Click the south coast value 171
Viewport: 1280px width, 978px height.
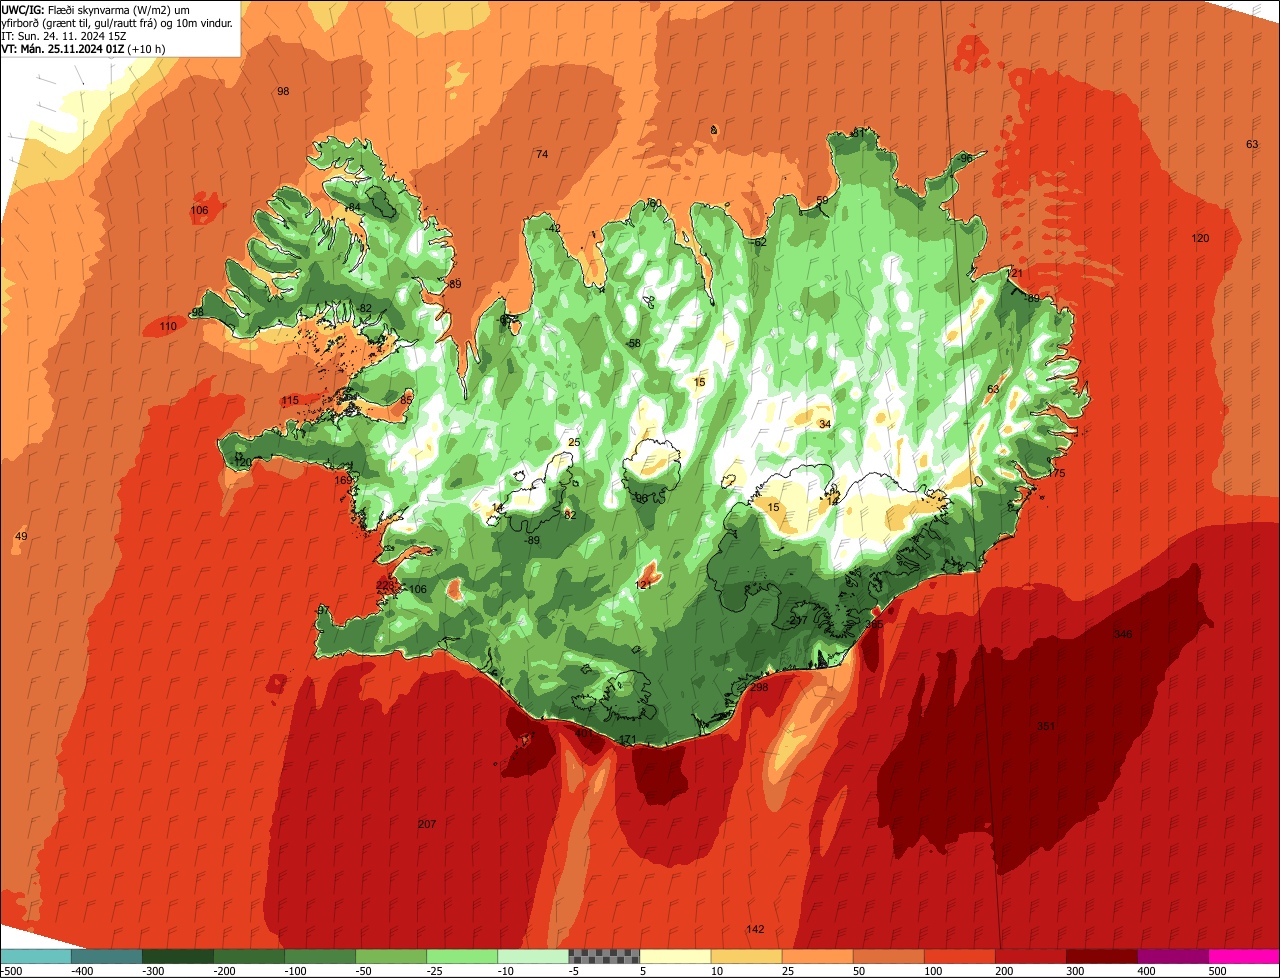628,739
